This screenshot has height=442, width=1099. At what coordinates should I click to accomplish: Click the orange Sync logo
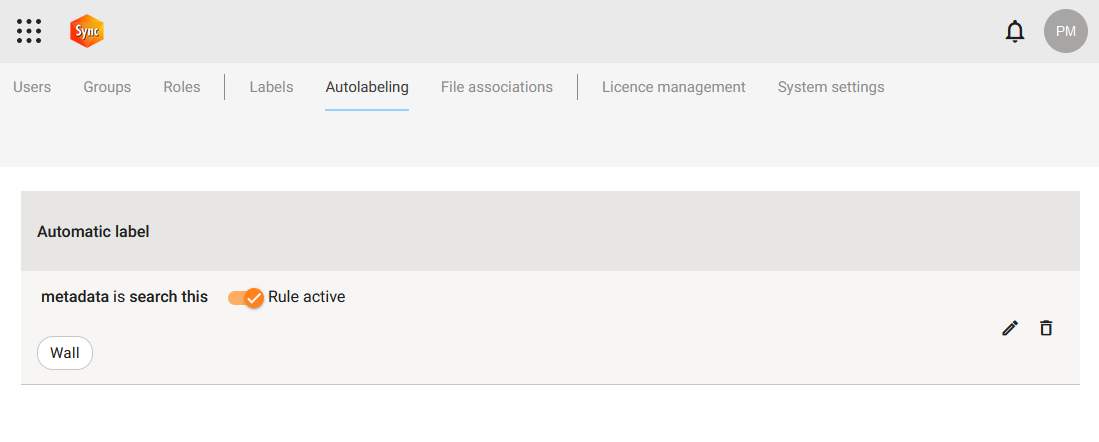[x=87, y=31]
